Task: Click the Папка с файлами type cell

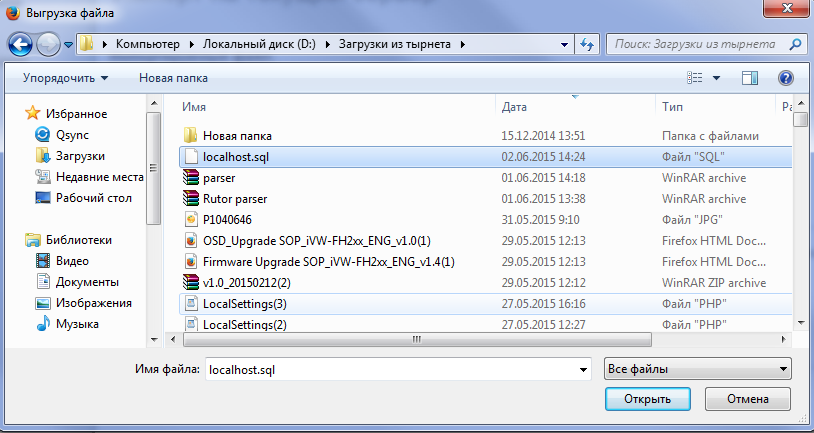Action: tap(710, 136)
